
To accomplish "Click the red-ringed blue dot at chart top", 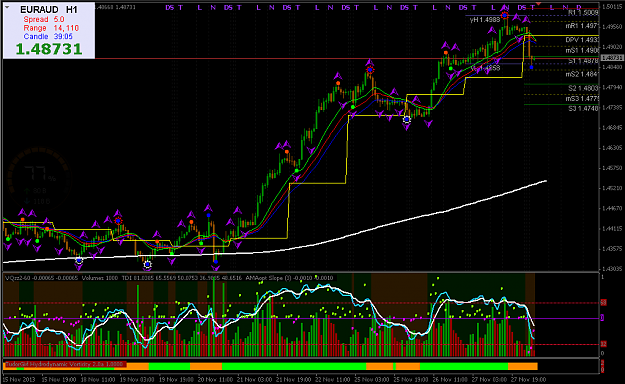I will click(505, 16).
